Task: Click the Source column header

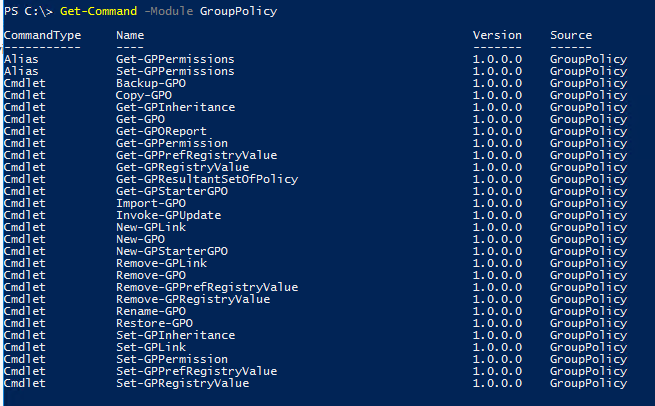Action: point(571,35)
